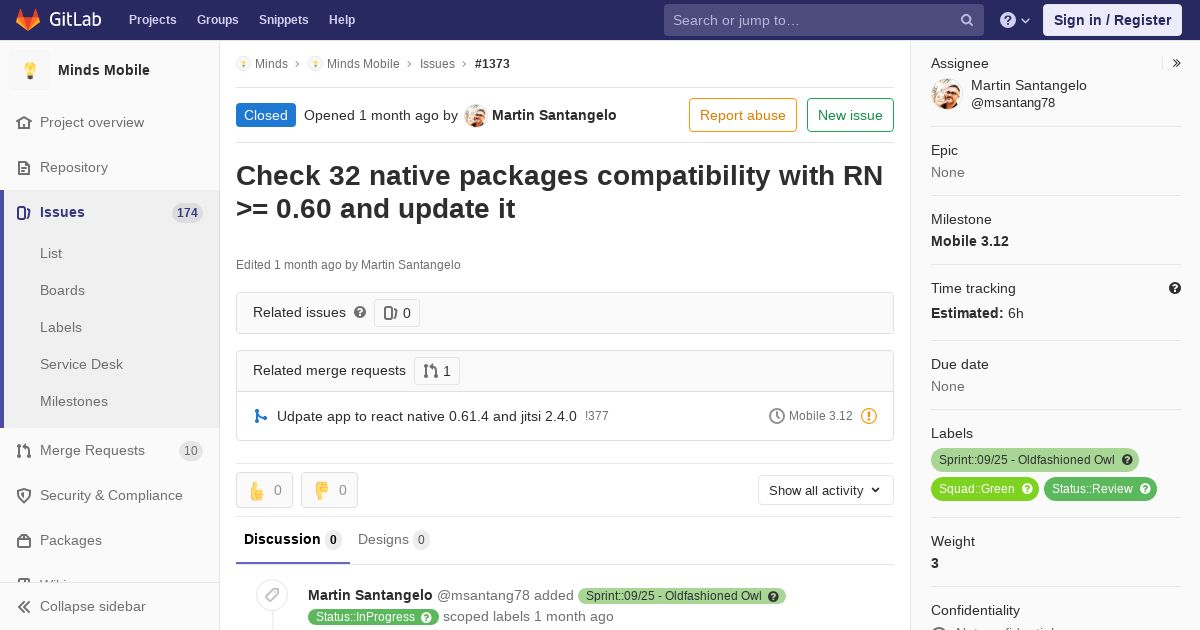The width and height of the screenshot is (1200, 630).
Task: Open author Martin Santangelo profile link in header
Action: pos(554,115)
